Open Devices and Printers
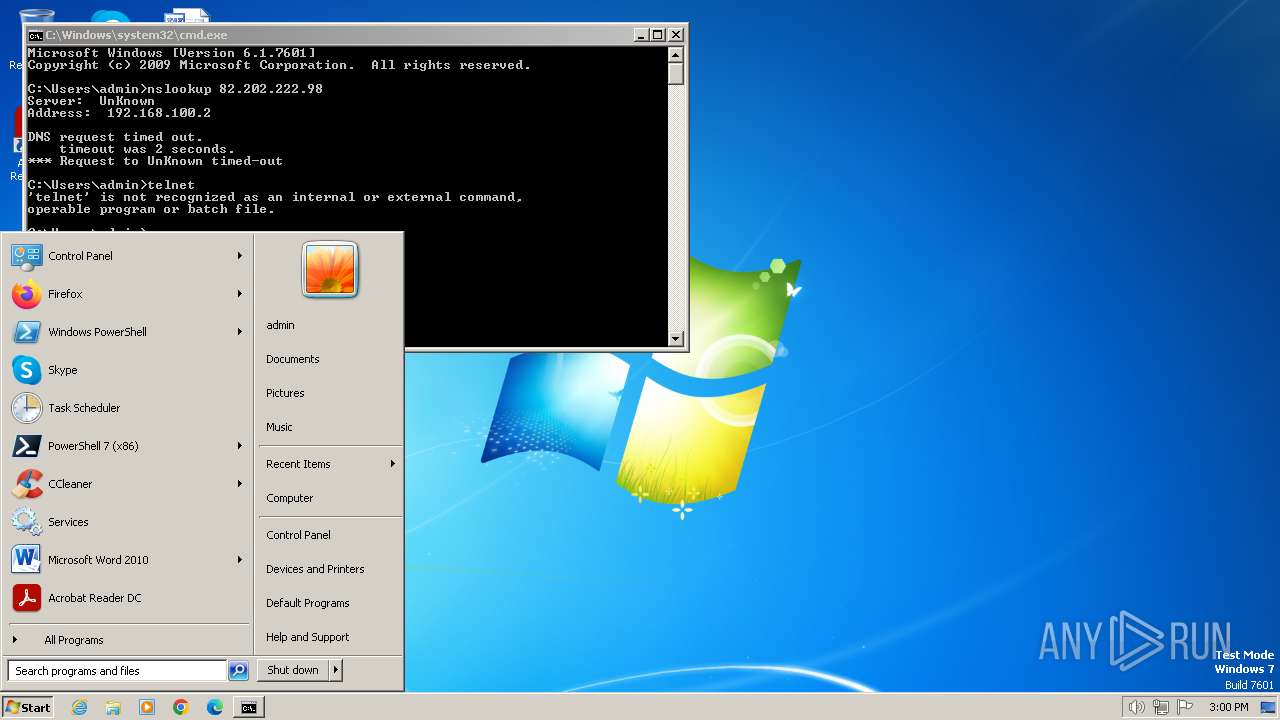This screenshot has height=720, width=1280. [x=315, y=569]
